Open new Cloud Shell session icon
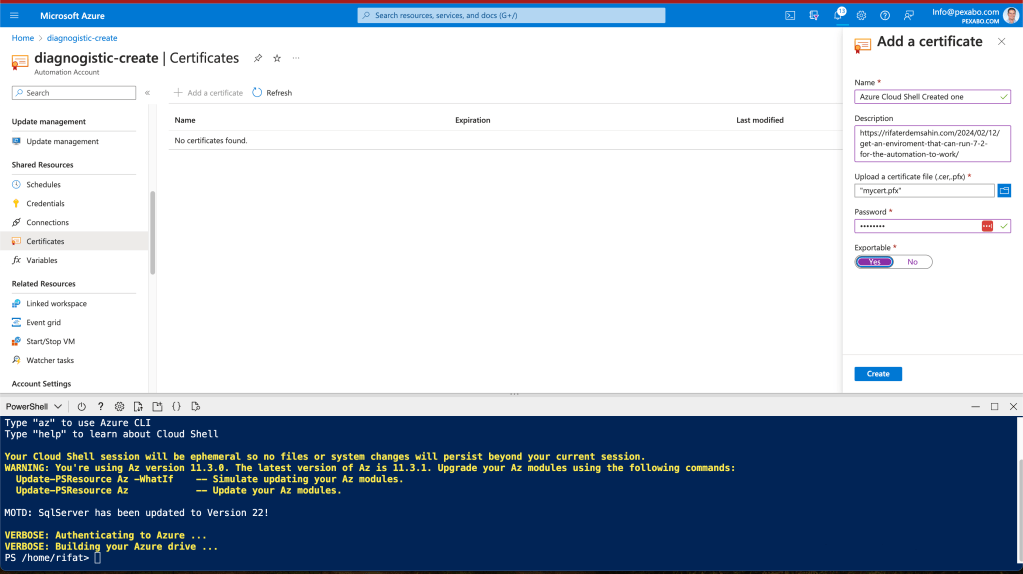This screenshot has width=1023, height=574. (x=157, y=406)
